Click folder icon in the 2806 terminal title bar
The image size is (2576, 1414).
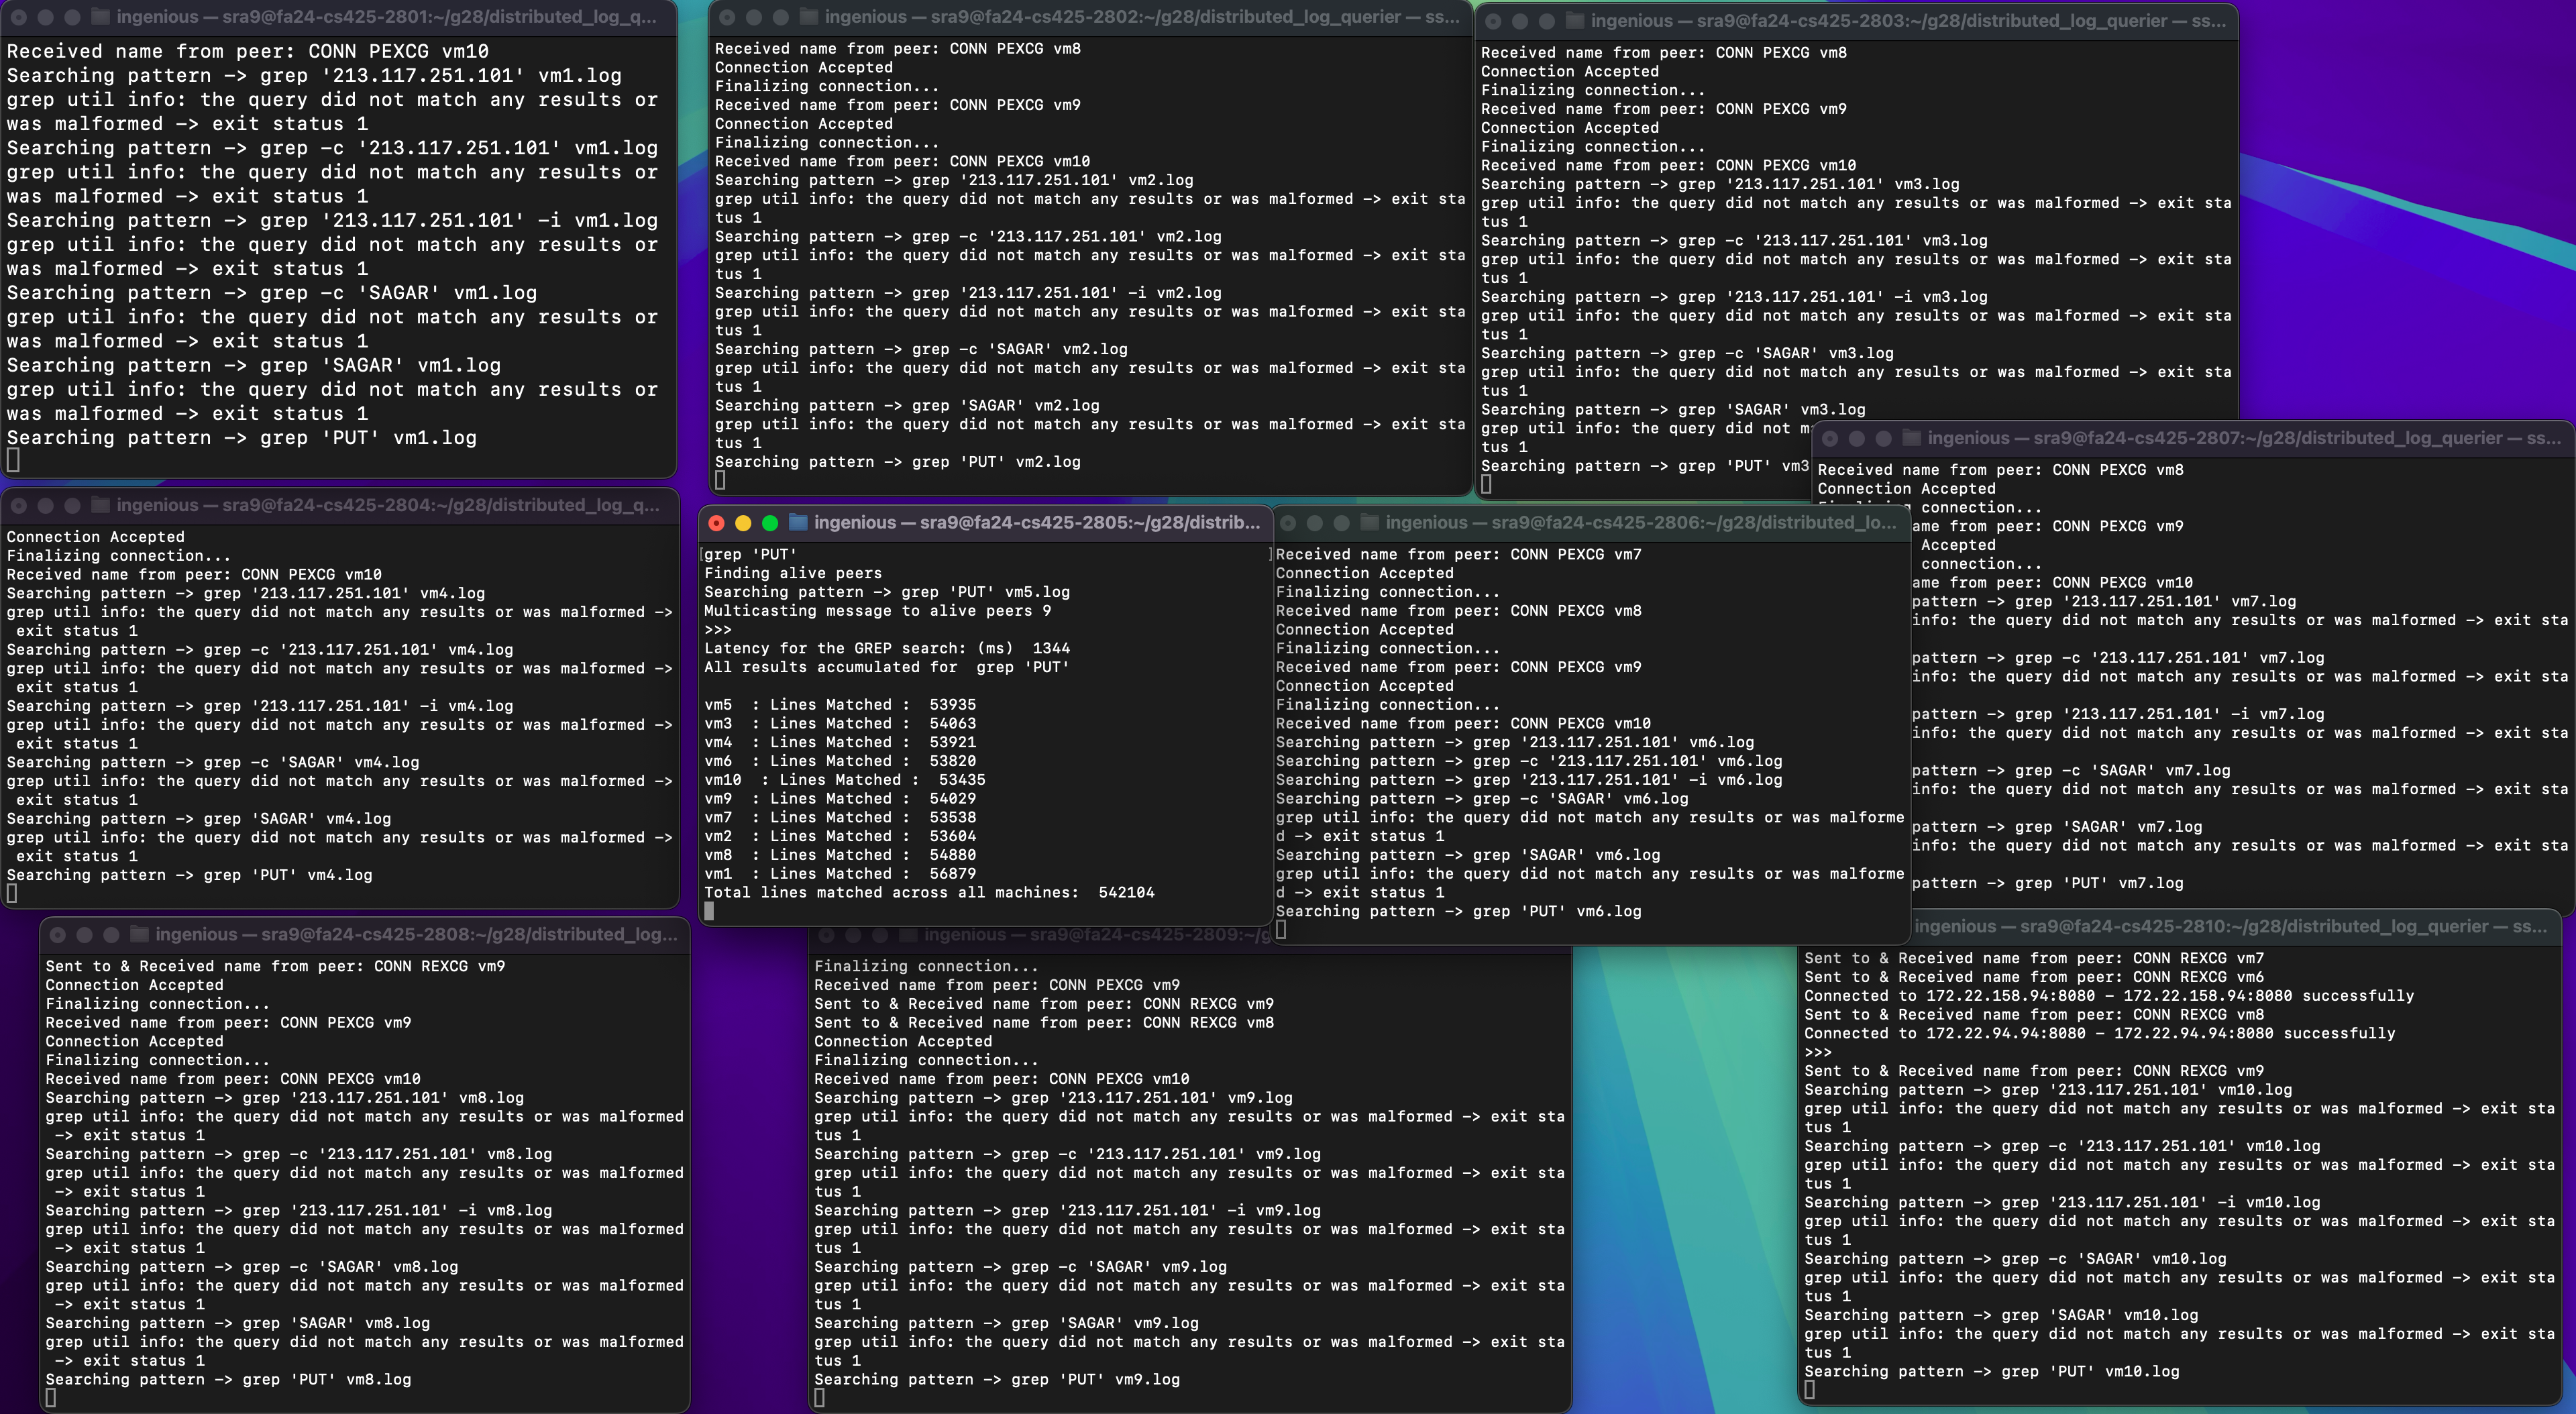[1369, 522]
